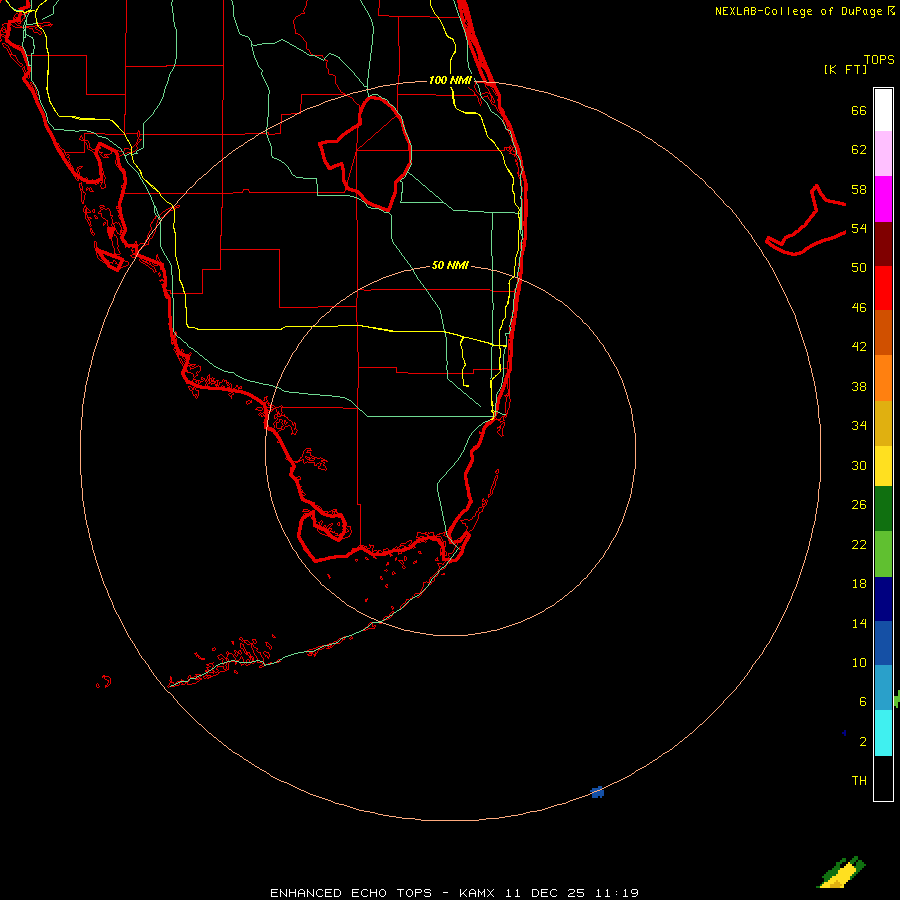Image resolution: width=900 pixels, height=900 pixels.
Task: Click the 50 NMI range ring label
Action: tap(450, 265)
